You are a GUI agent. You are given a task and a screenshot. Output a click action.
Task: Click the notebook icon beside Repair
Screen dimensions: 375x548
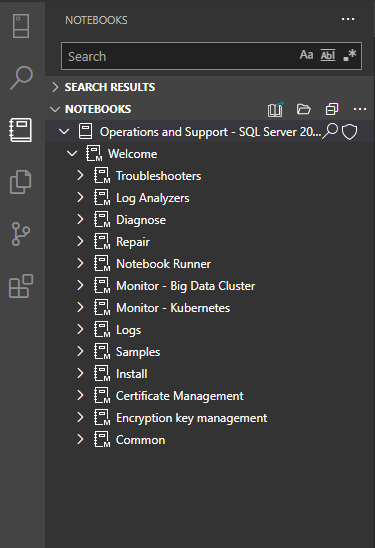102,241
